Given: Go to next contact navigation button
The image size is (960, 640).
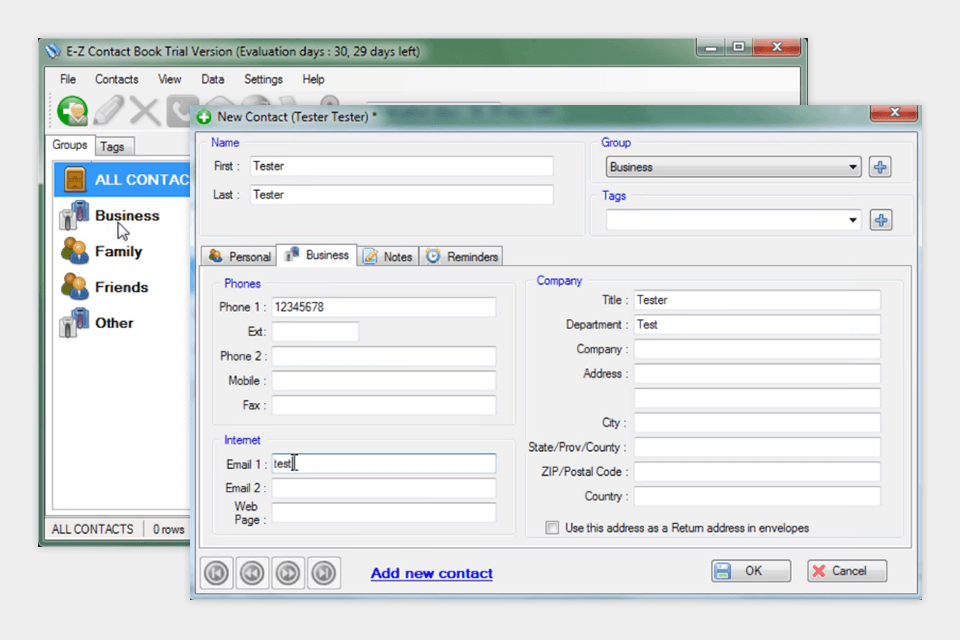Looking at the screenshot, I should click(x=288, y=573).
